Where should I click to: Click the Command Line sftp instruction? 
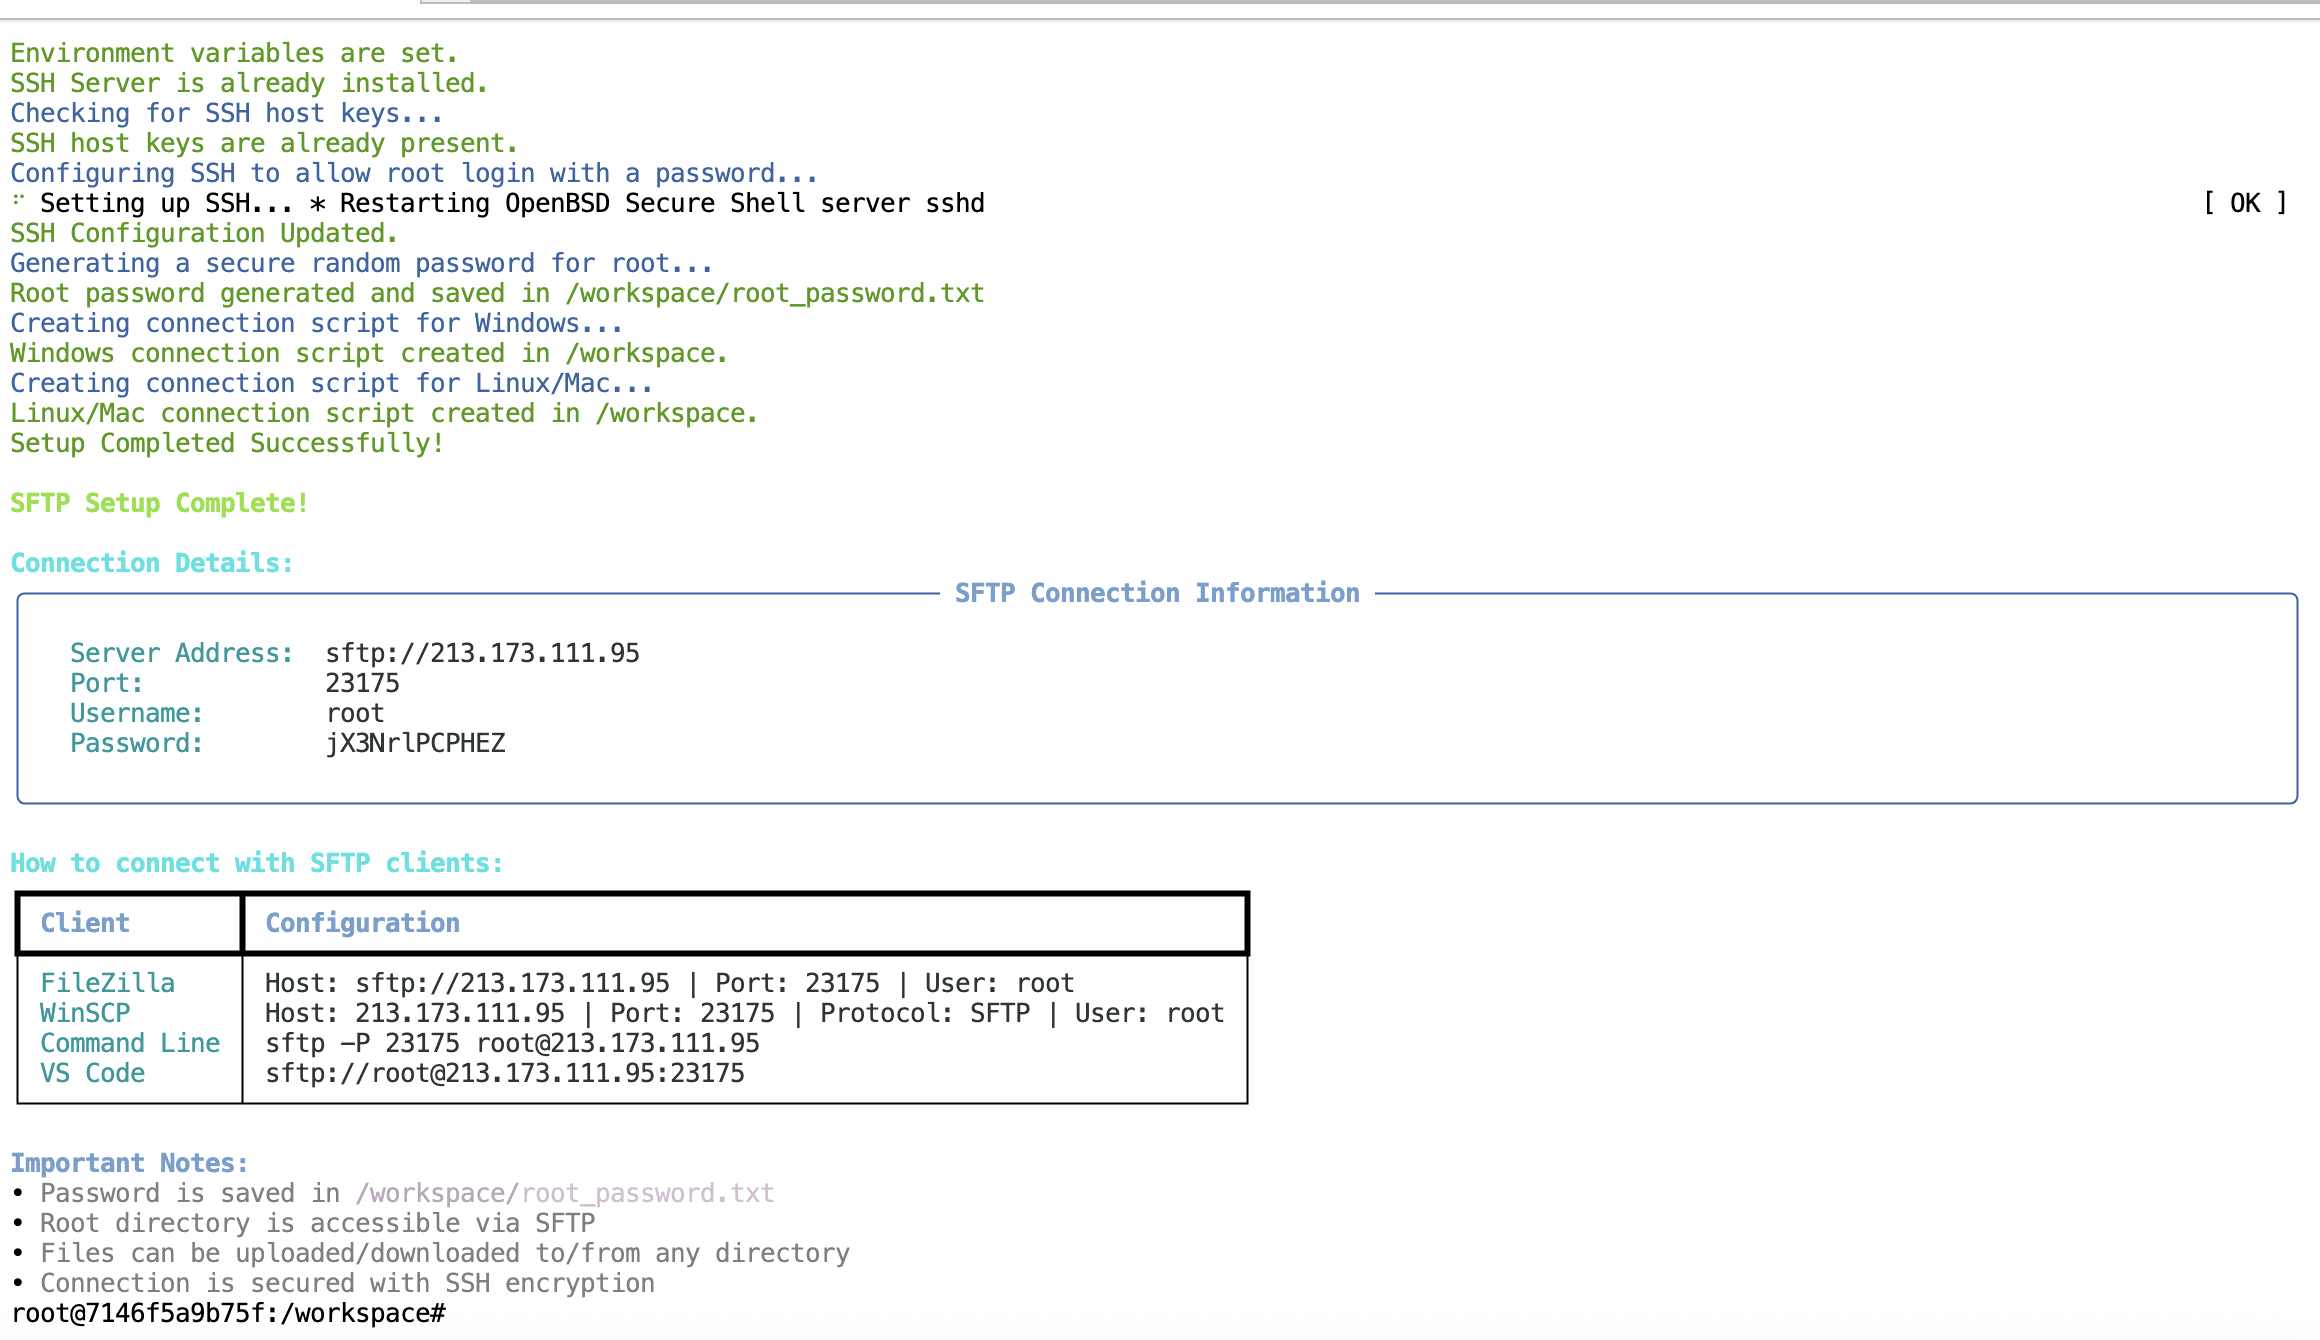click(x=129, y=1042)
